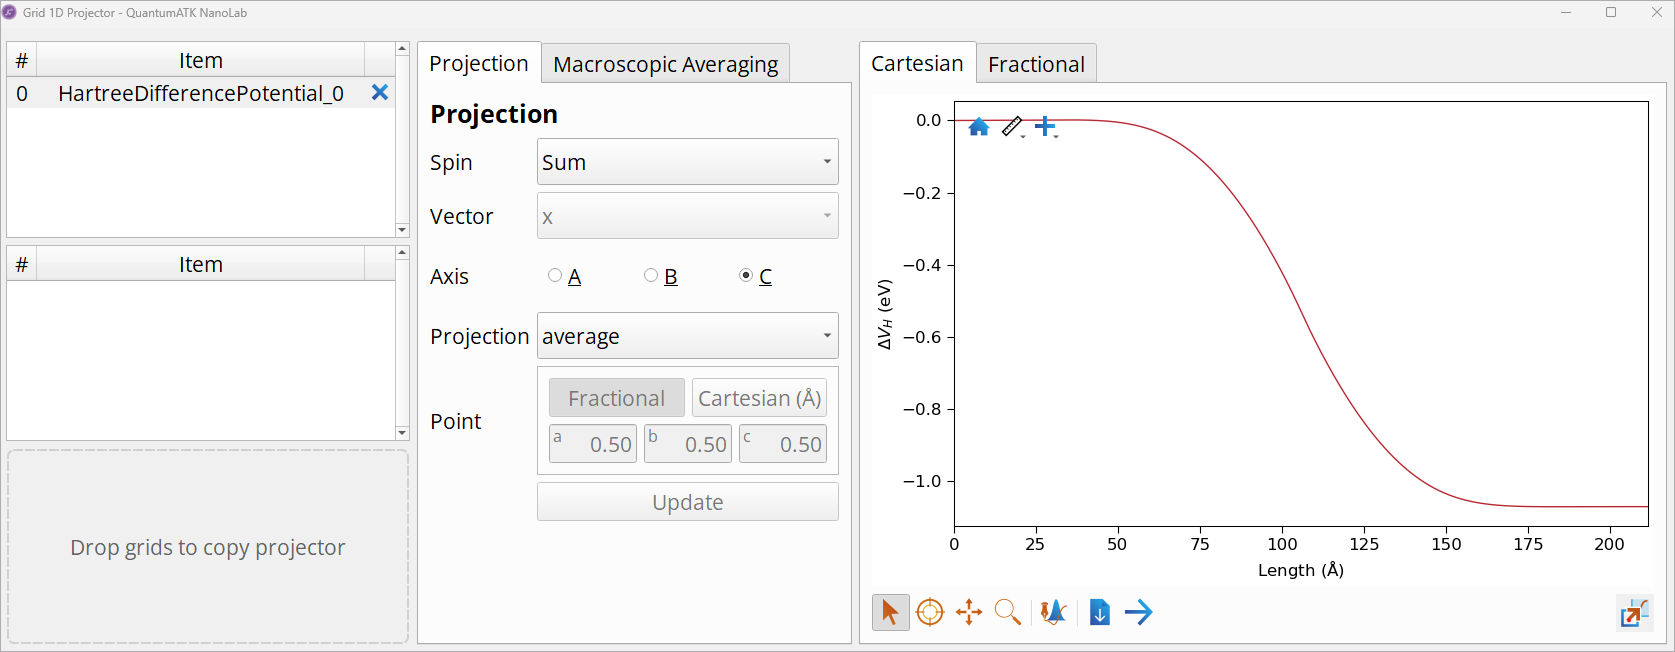
Task: Click the export plot icon at bottom right
Action: pos(1635,612)
